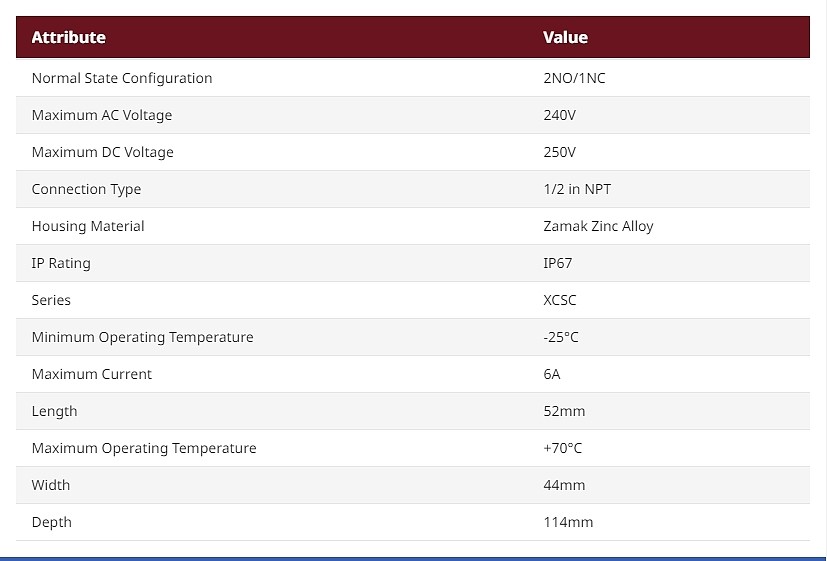Viewport: 827px width, 561px height.
Task: Click the 240V value
Action: click(560, 115)
